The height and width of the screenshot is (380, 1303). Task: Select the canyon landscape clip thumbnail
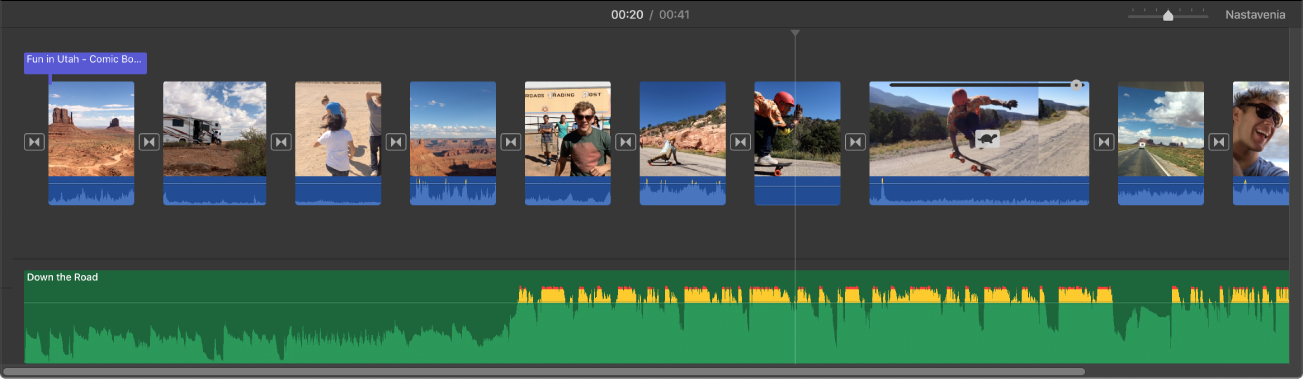[453, 129]
